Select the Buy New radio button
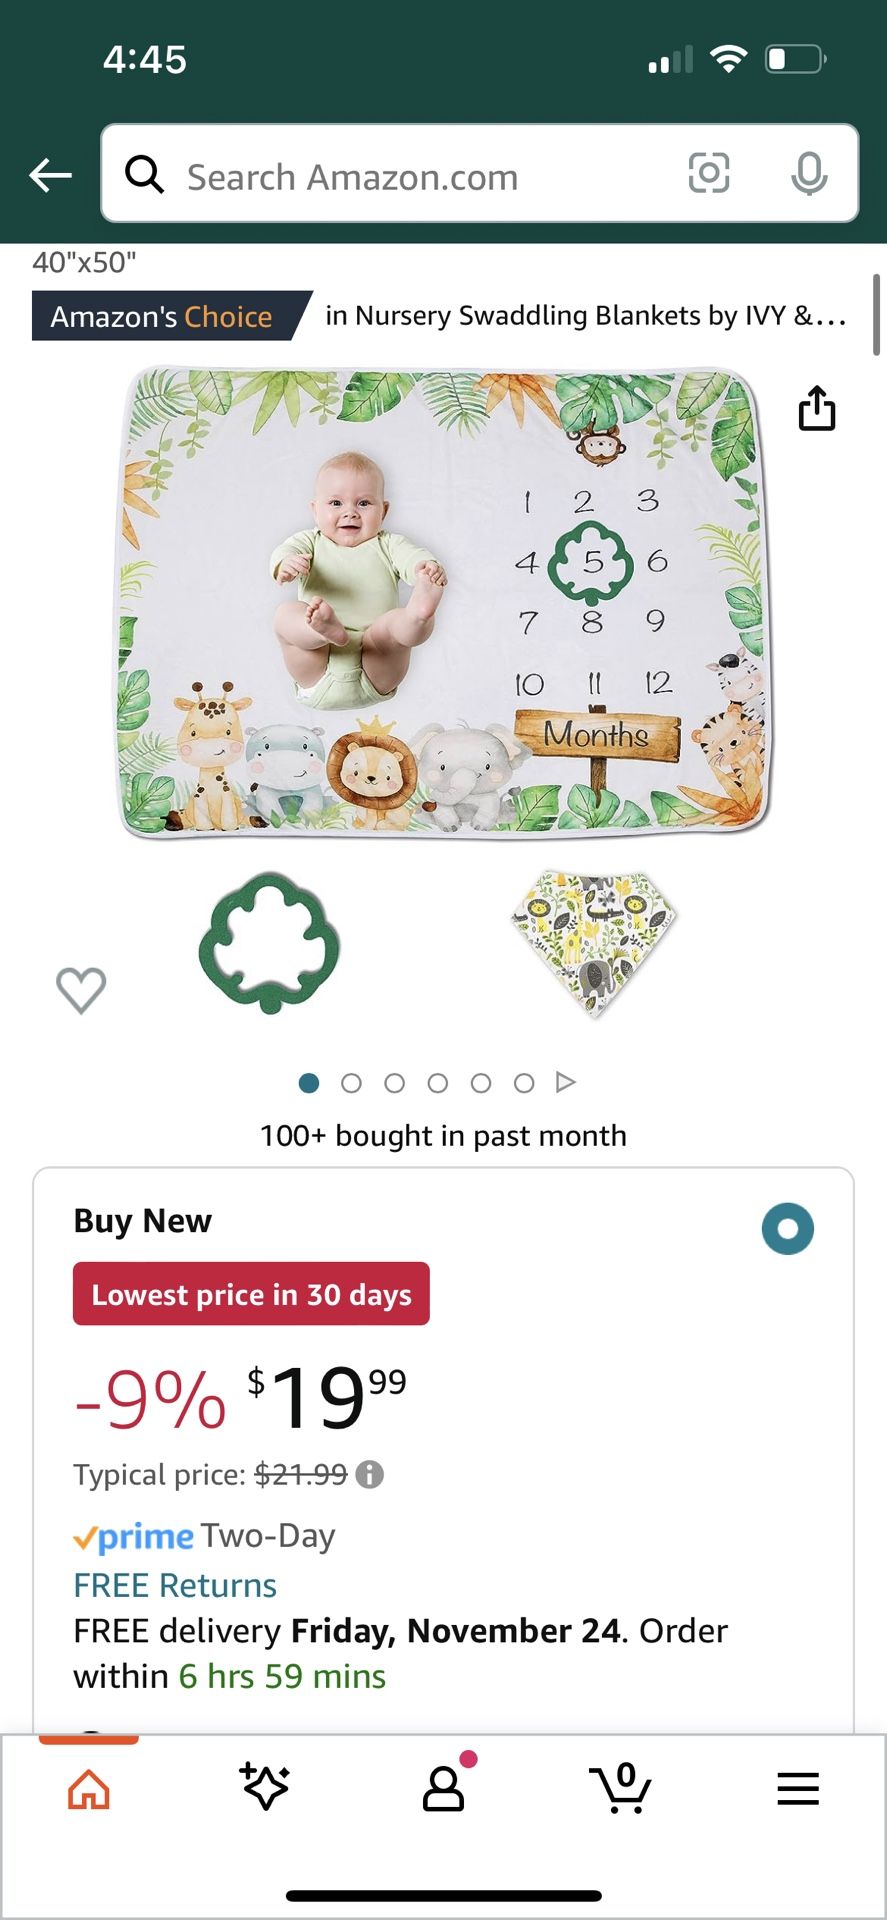 [x=788, y=1228]
